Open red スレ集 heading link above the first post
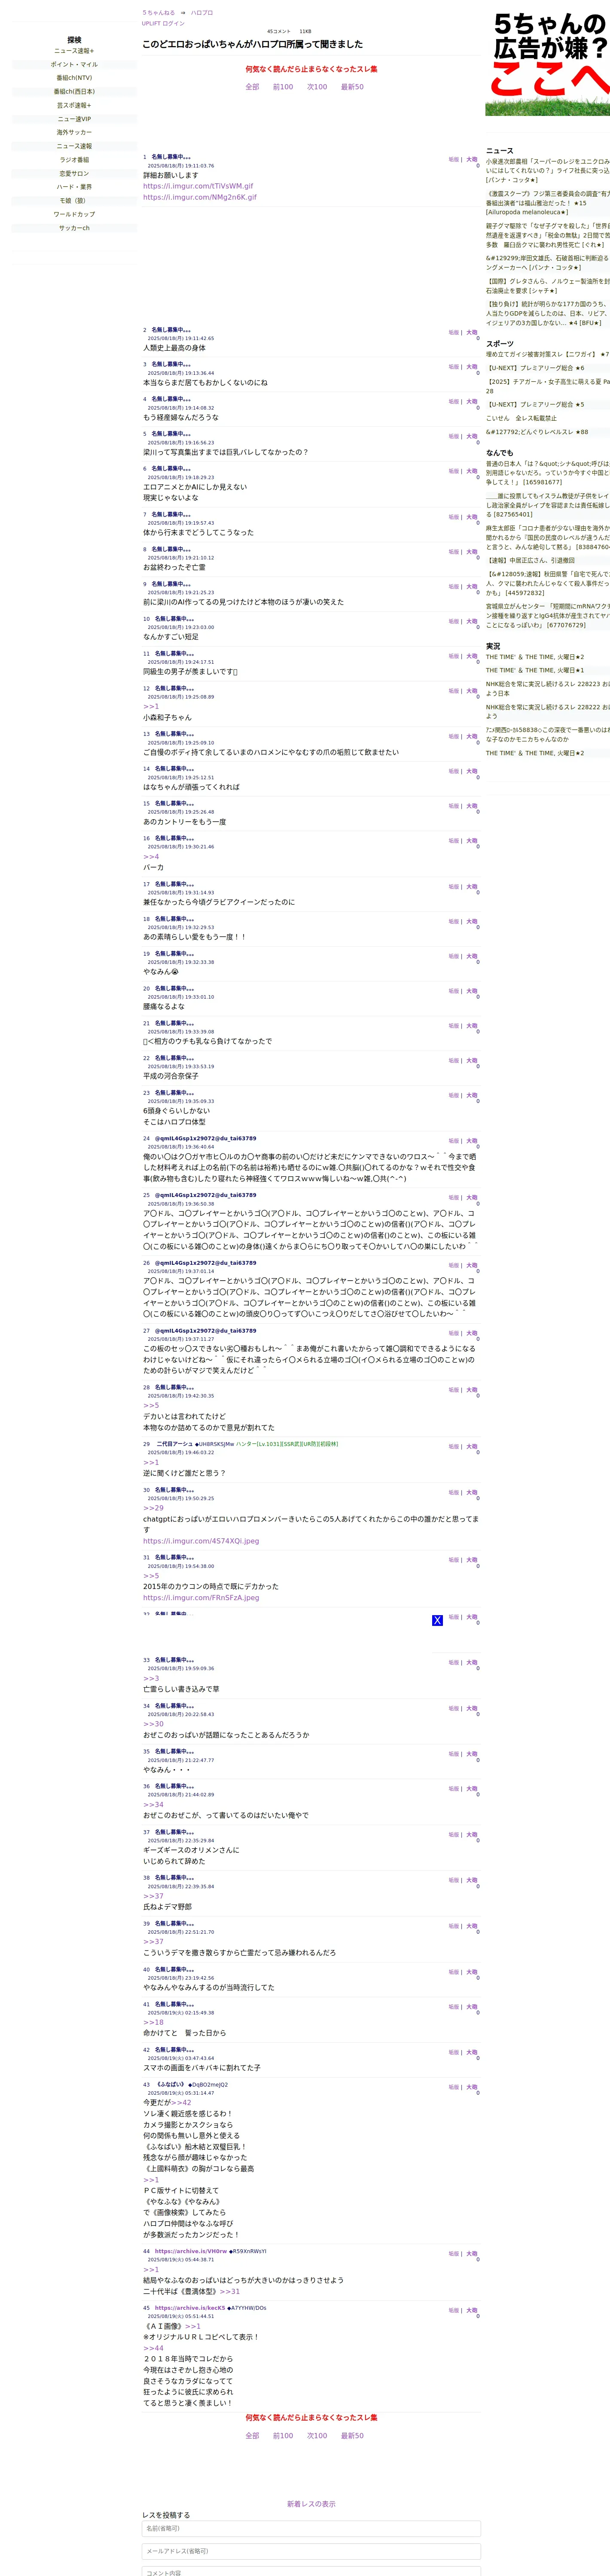This screenshot has height=2576, width=610. tap(311, 69)
